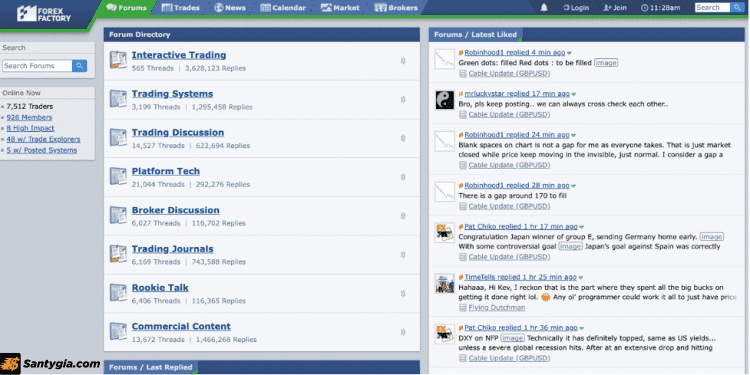The width and height of the screenshot is (750, 375).
Task: Click the Trading Discussion forum icon
Action: click(118, 137)
